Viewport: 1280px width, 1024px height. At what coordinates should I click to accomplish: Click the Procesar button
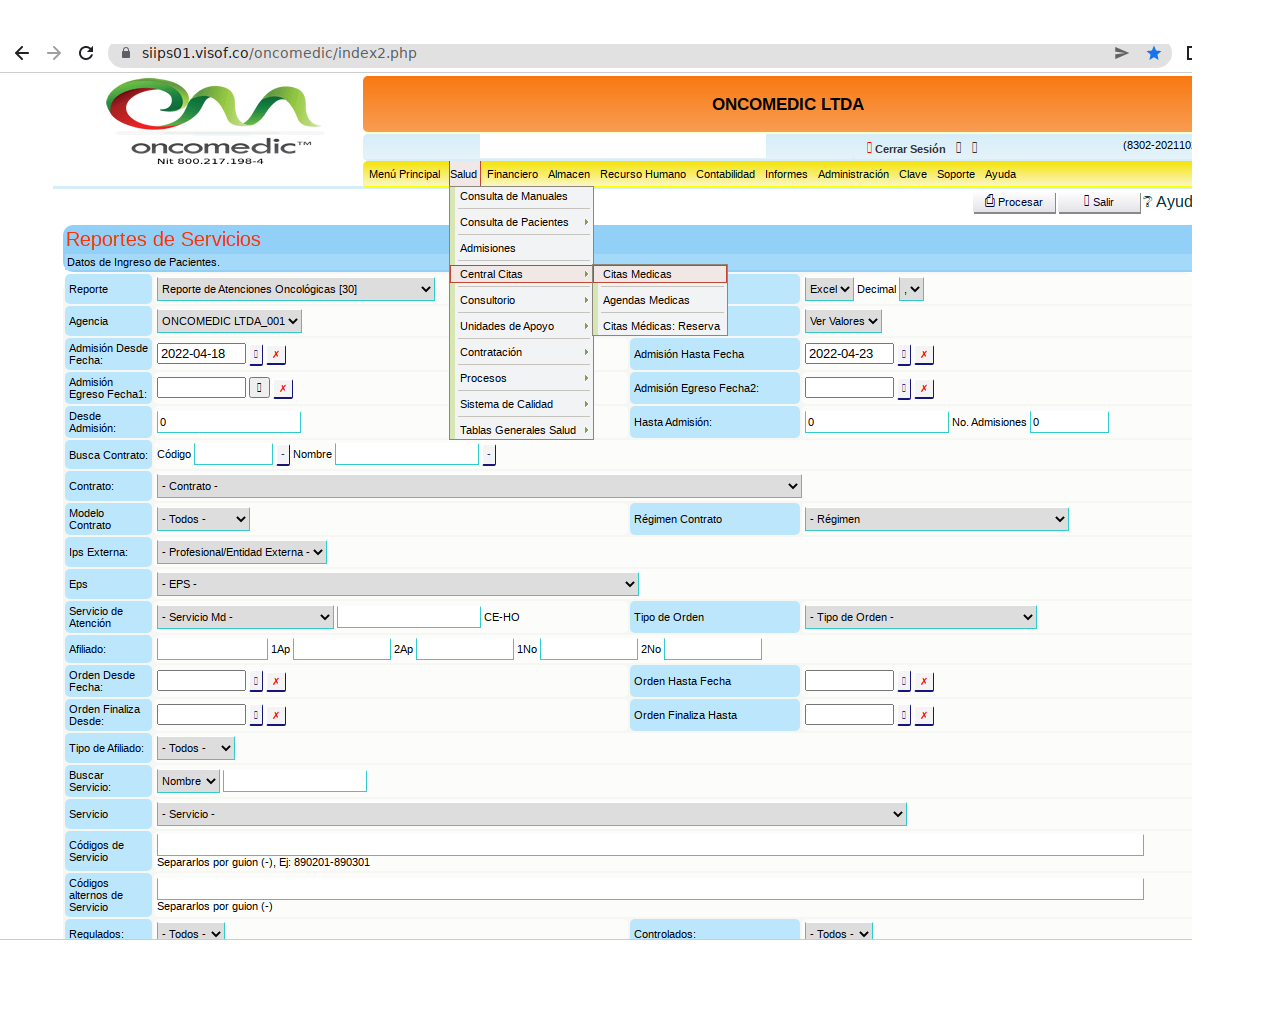(x=1014, y=202)
